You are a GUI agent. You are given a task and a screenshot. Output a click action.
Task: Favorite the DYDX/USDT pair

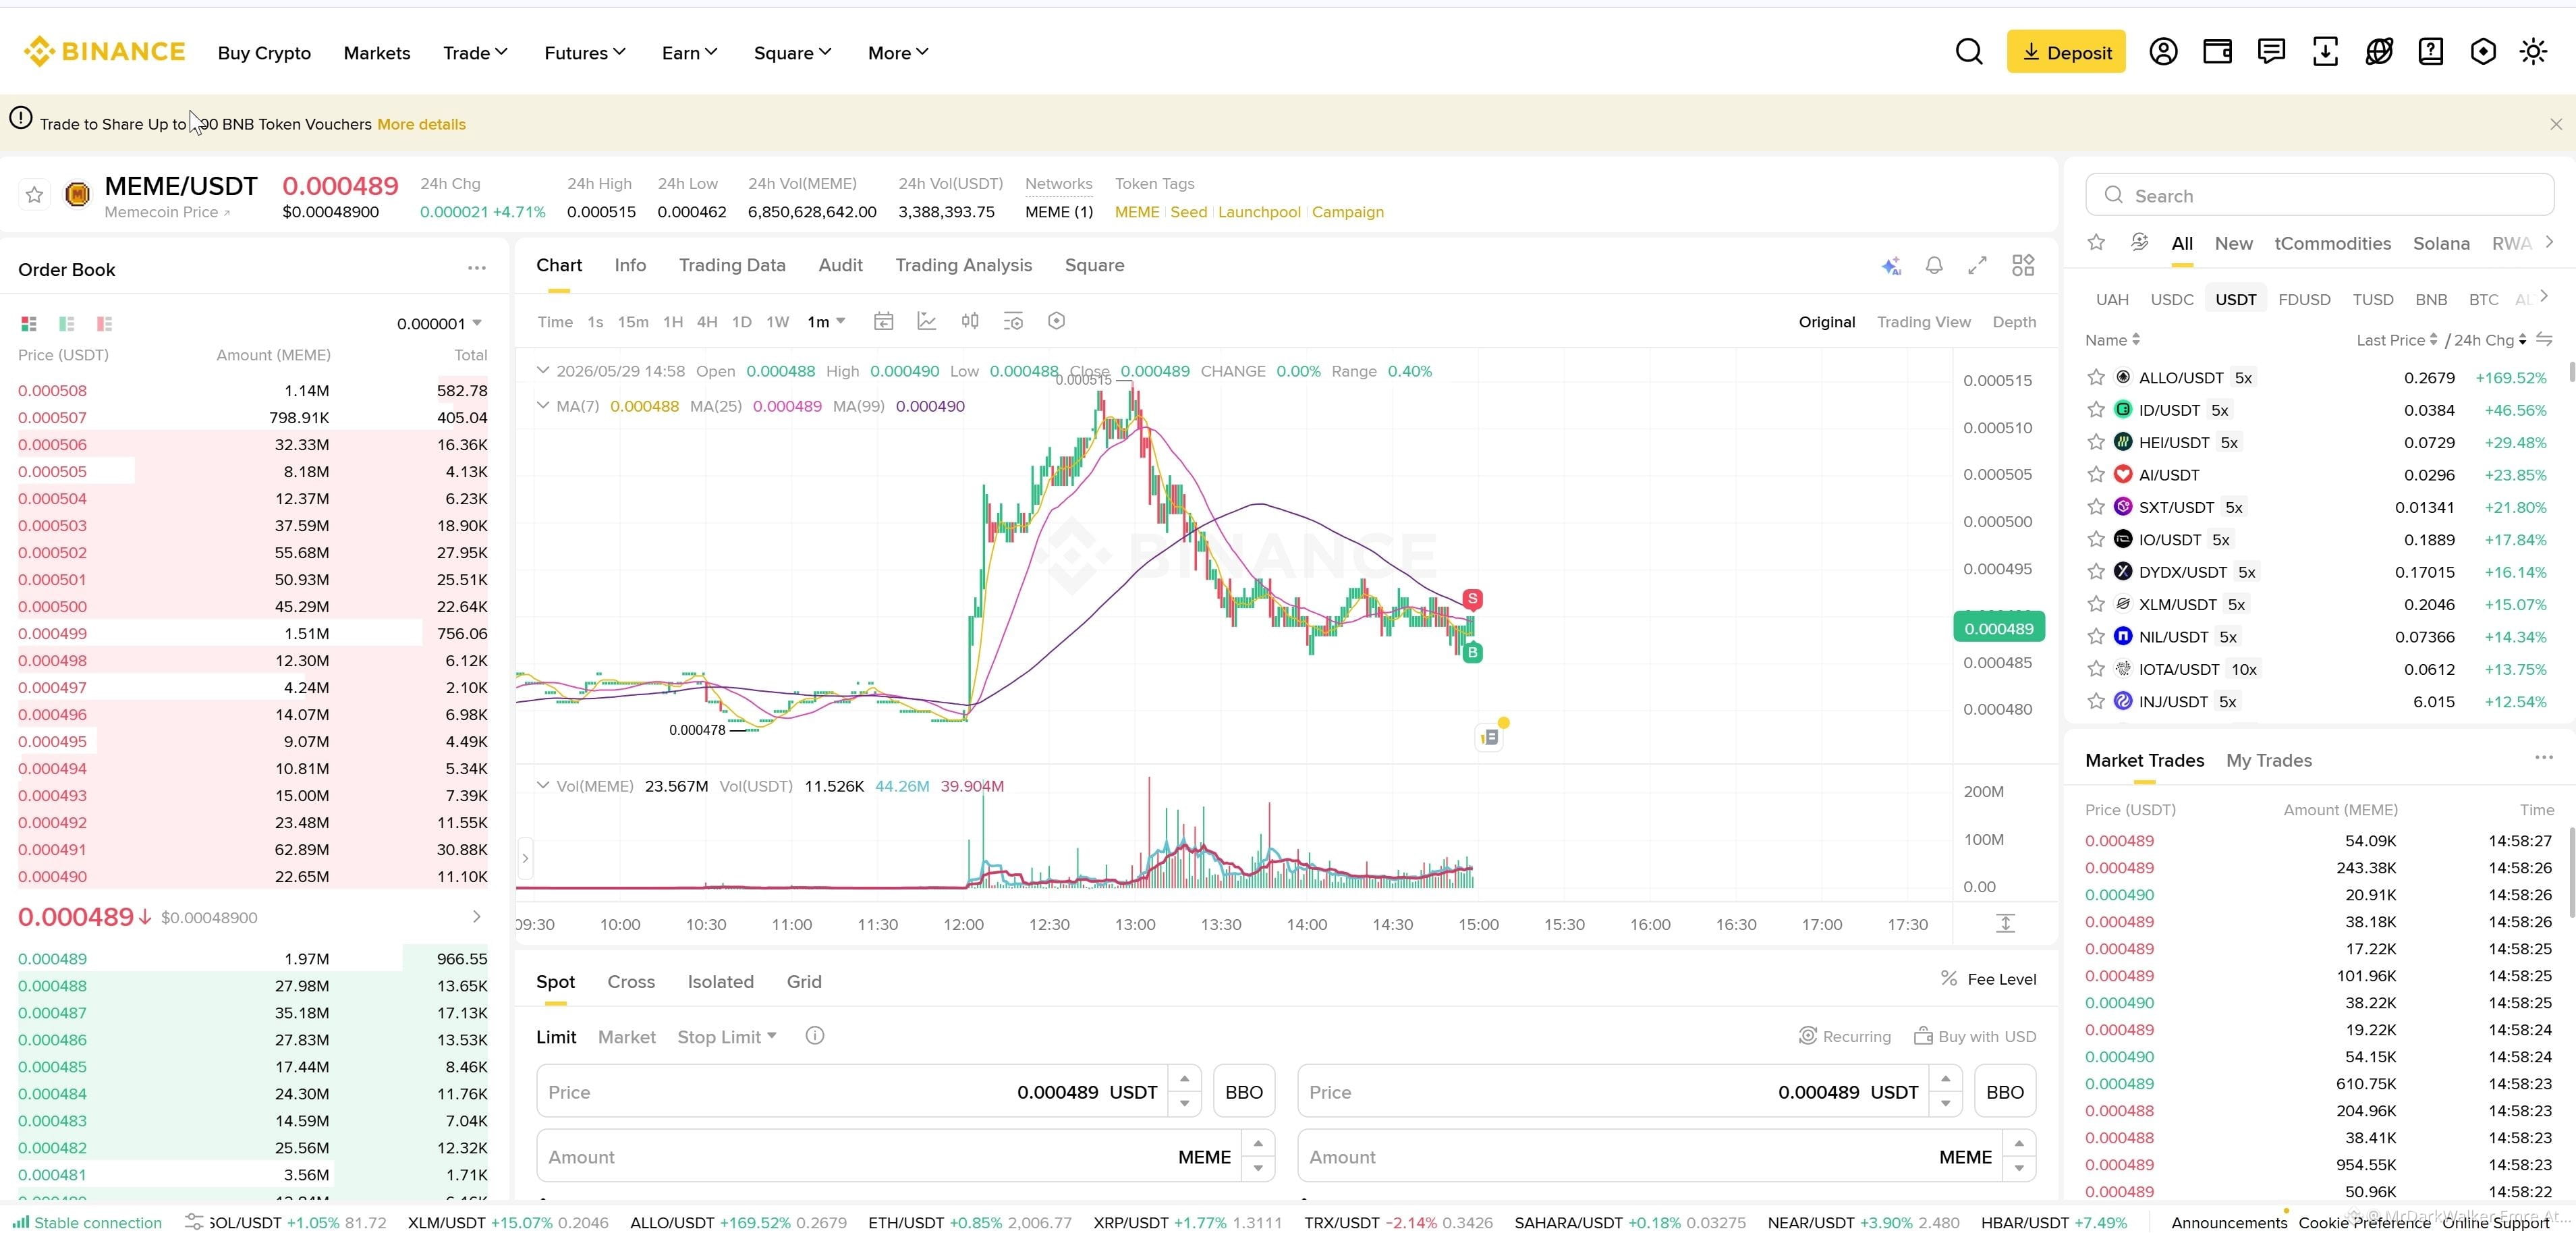[2096, 572]
